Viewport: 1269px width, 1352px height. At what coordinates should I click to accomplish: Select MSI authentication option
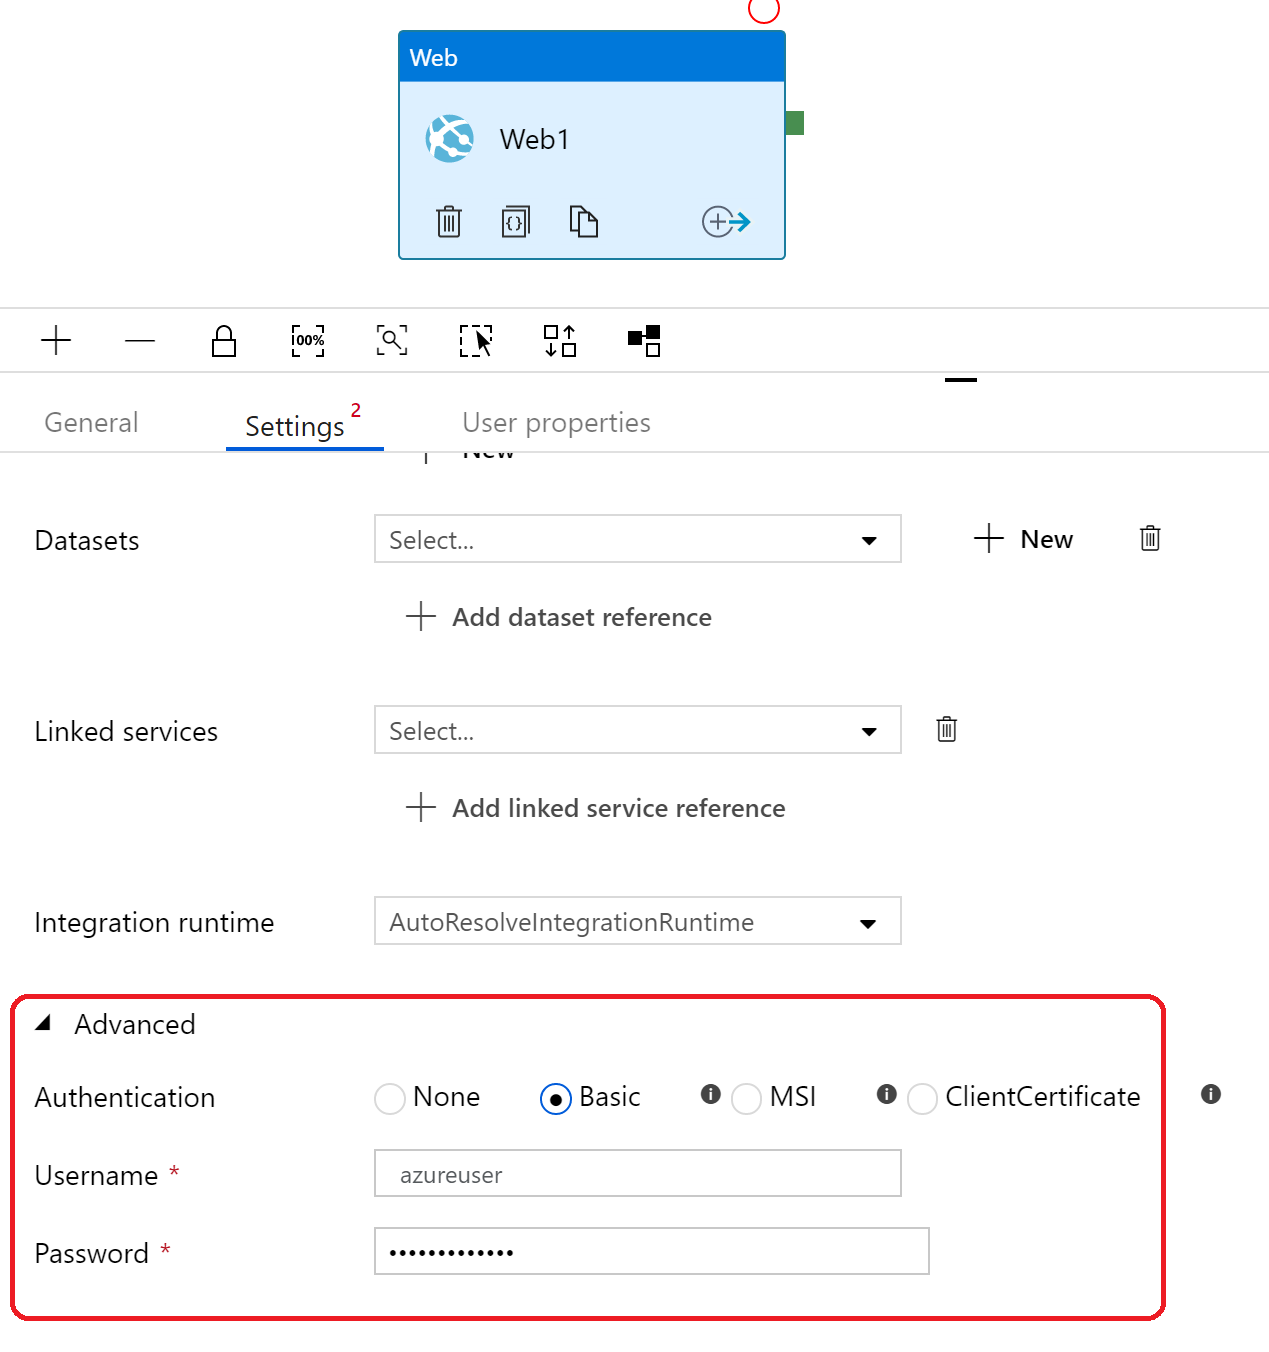click(747, 1098)
